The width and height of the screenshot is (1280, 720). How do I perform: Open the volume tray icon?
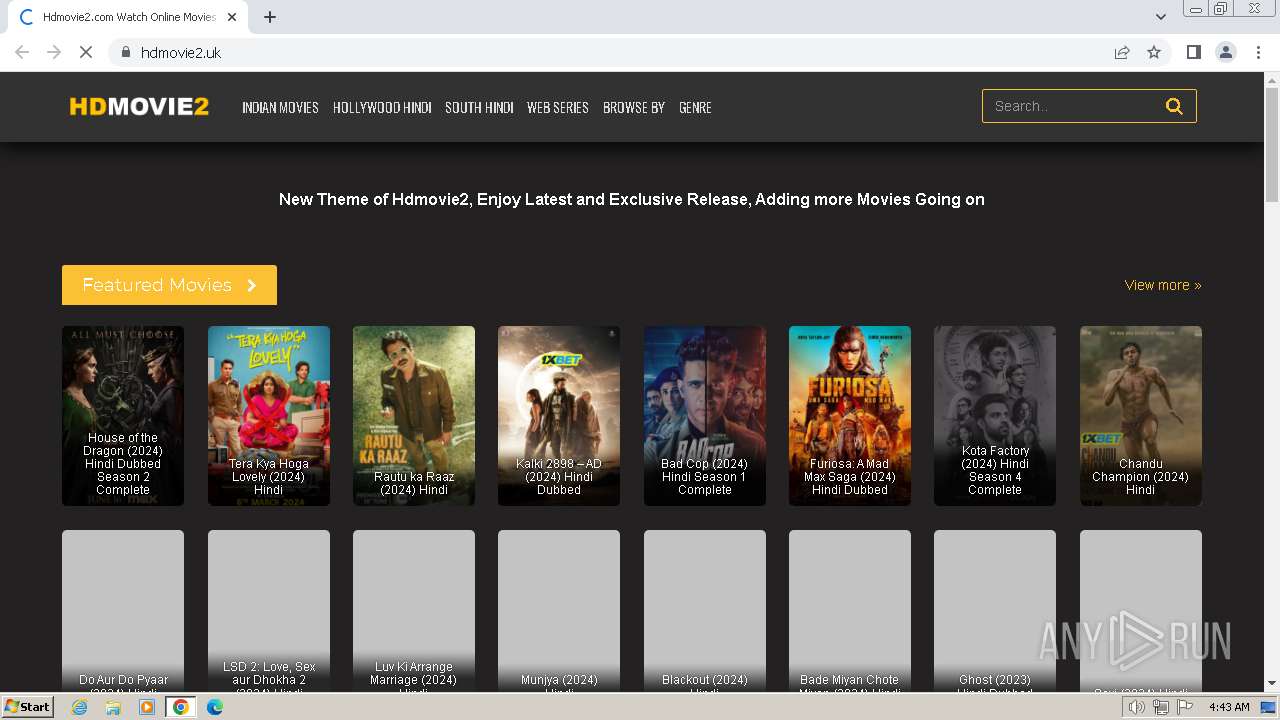[x=1137, y=707]
